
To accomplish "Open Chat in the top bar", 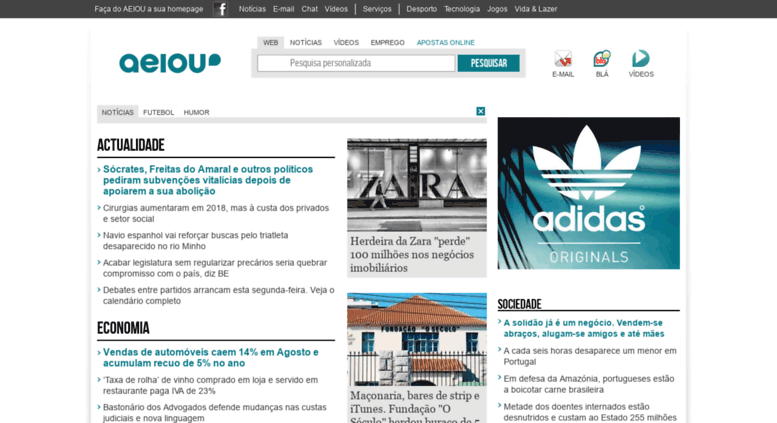I will coord(309,9).
